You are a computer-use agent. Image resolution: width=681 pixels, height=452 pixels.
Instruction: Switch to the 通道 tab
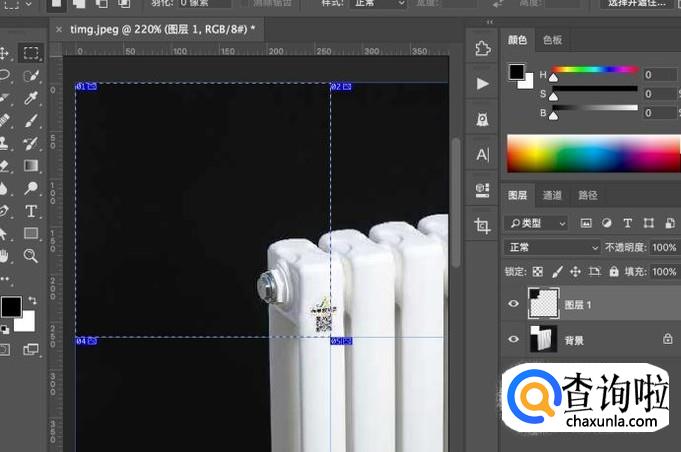[552, 195]
